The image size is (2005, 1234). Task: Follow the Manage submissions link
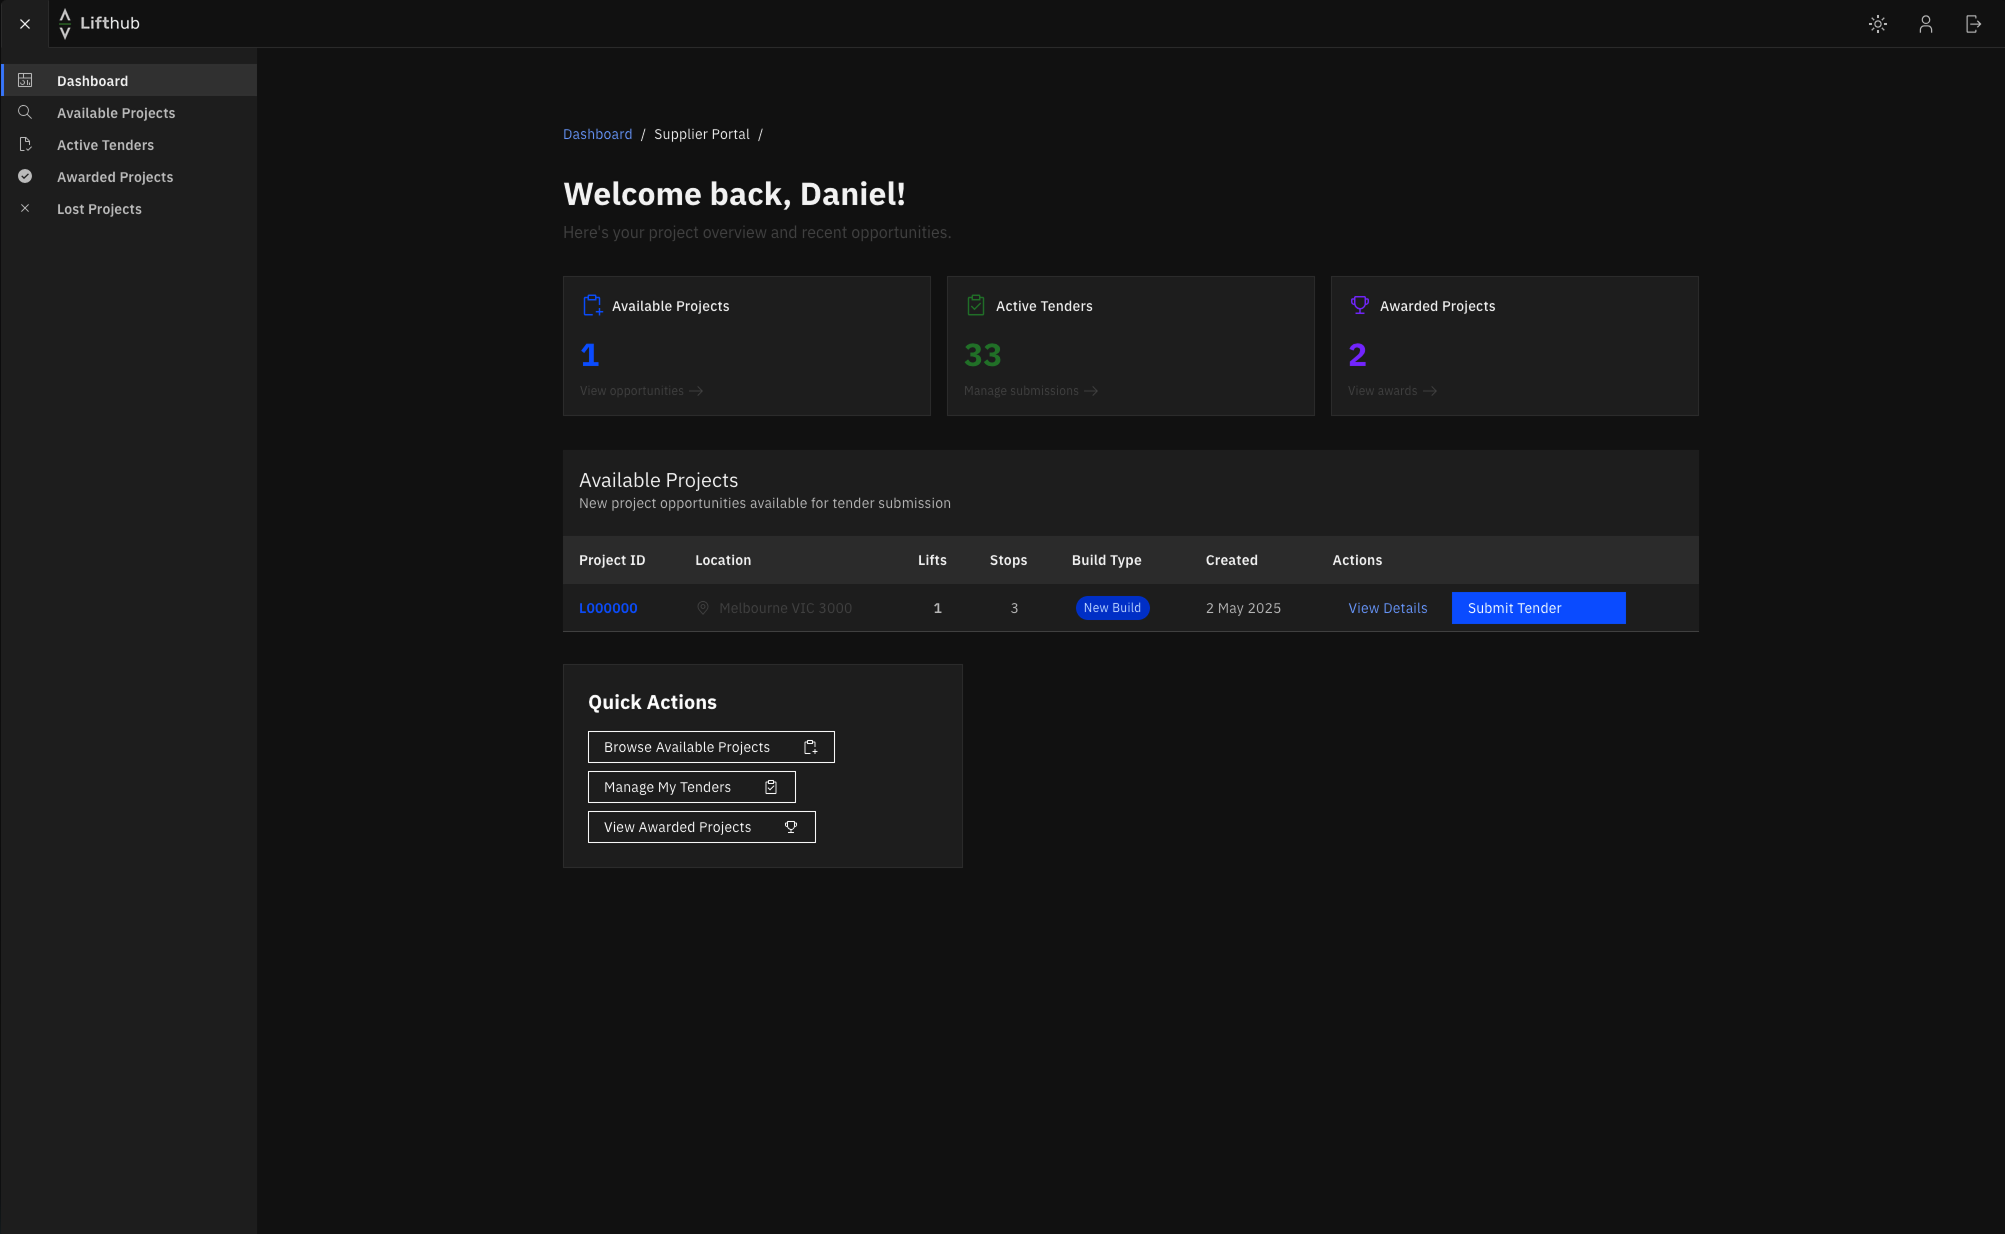pos(1030,391)
